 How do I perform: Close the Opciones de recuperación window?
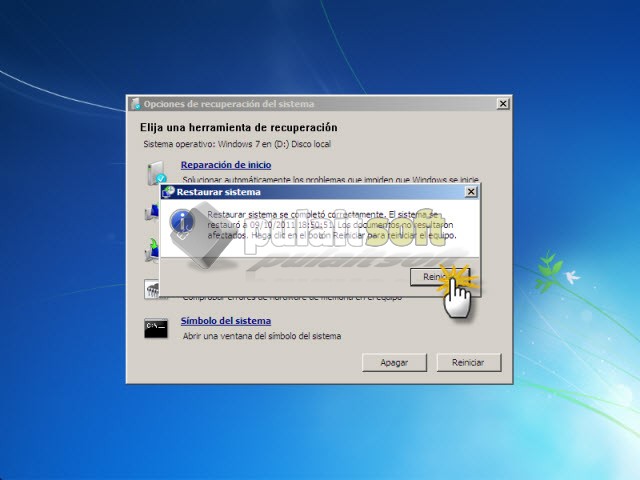pos(502,104)
